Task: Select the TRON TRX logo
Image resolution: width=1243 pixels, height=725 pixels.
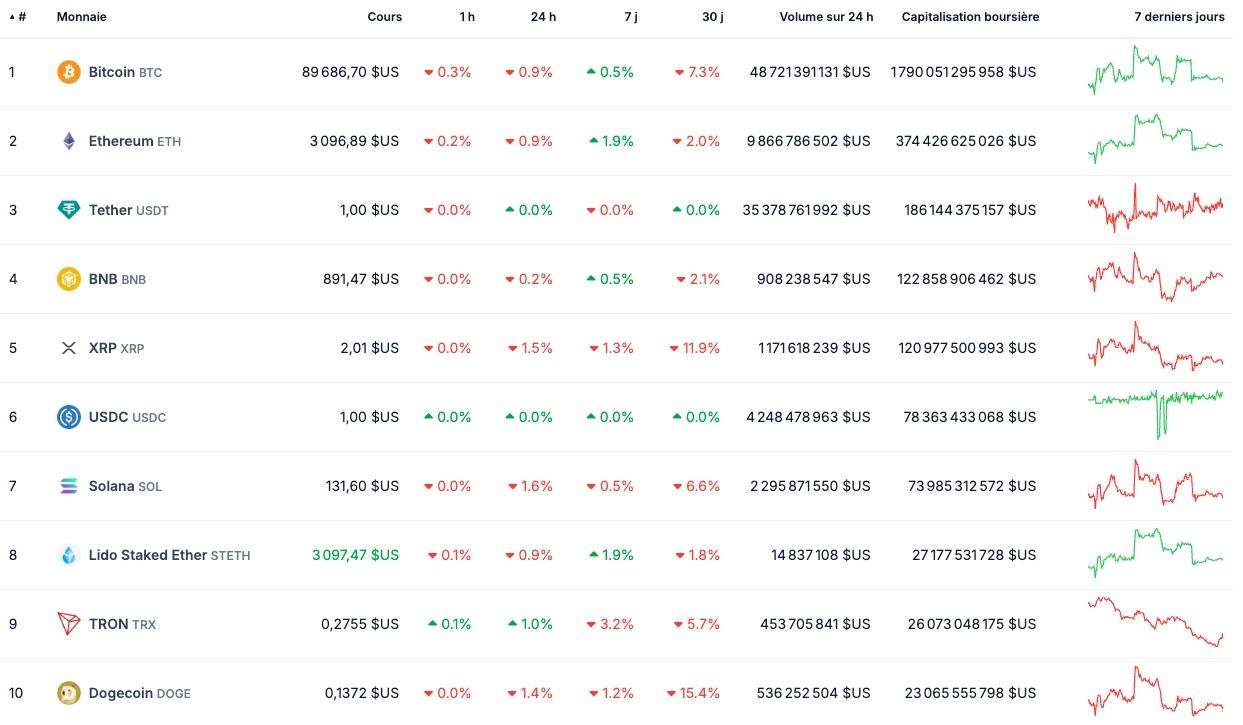Action: click(68, 624)
